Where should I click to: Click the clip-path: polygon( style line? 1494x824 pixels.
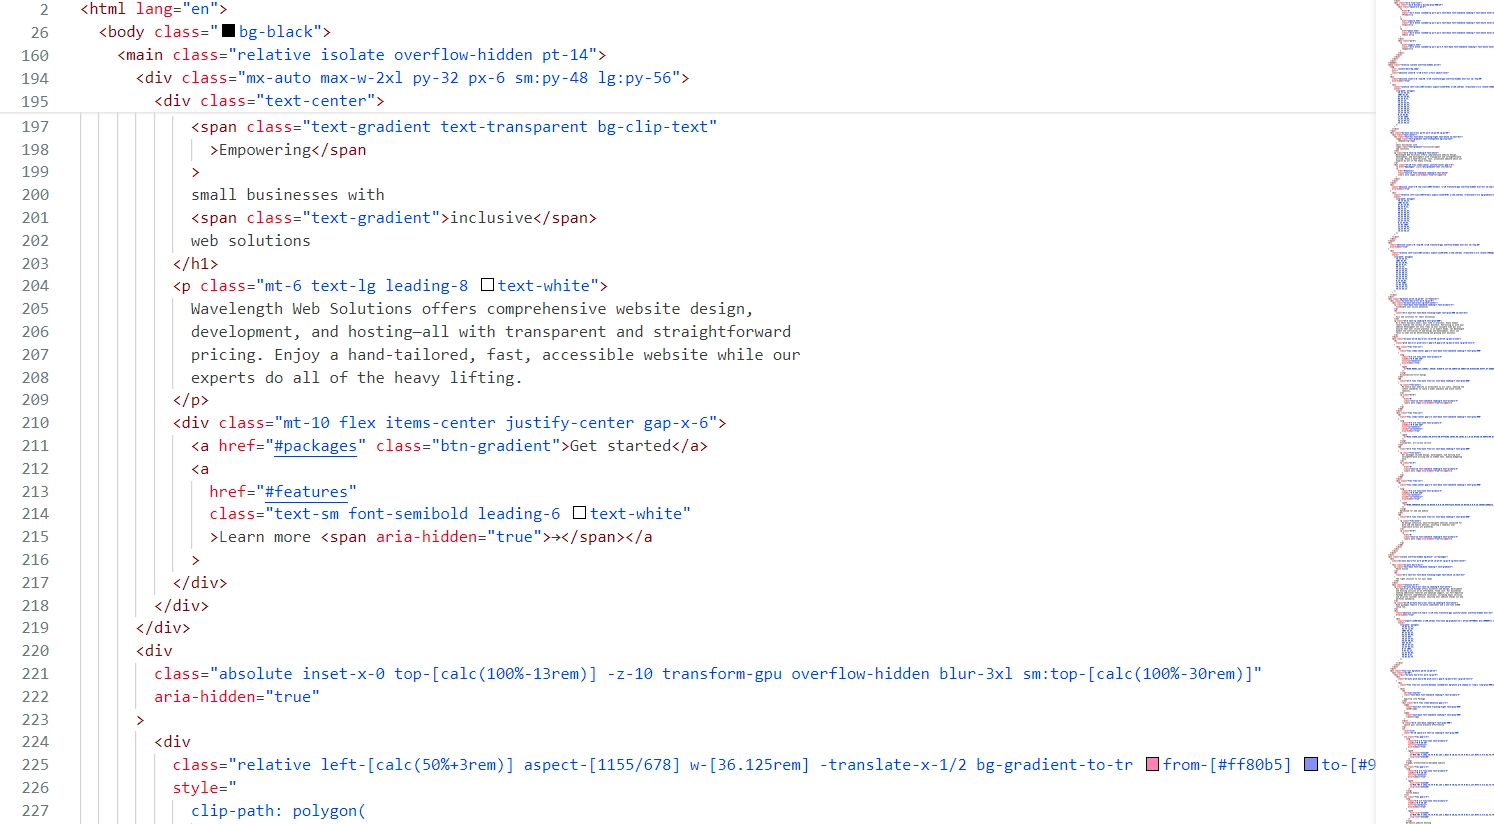click(x=278, y=811)
